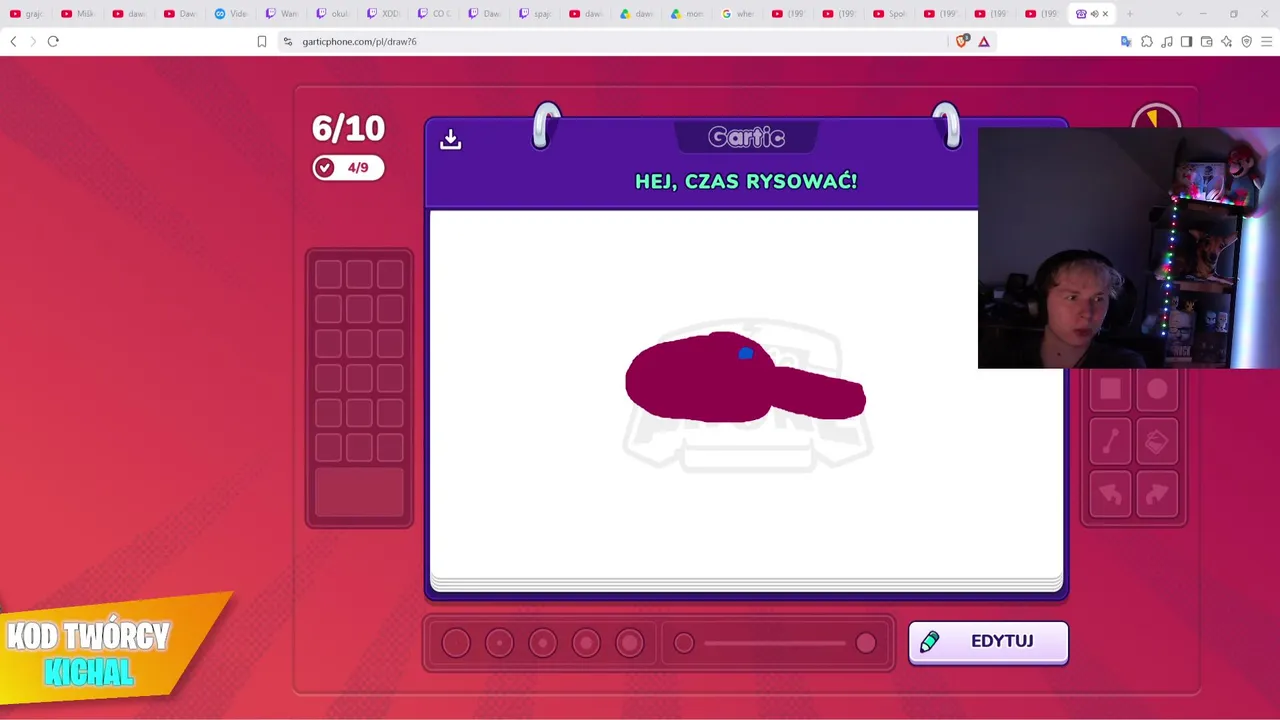Click the round timer icon
This screenshot has width=1280, height=720.
click(x=1156, y=120)
